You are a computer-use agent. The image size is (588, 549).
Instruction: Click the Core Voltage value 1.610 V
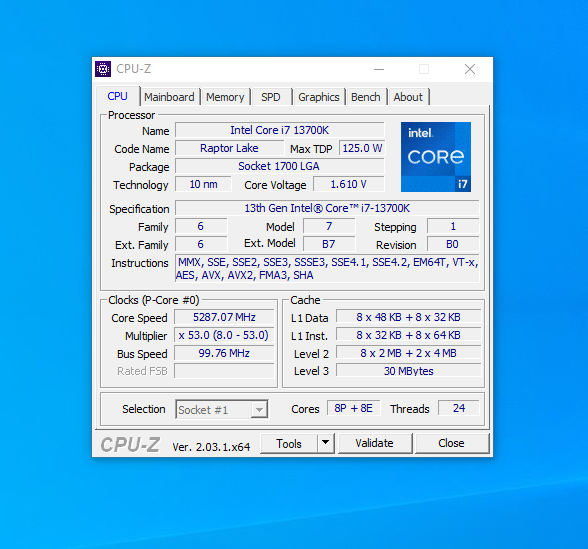pos(349,184)
